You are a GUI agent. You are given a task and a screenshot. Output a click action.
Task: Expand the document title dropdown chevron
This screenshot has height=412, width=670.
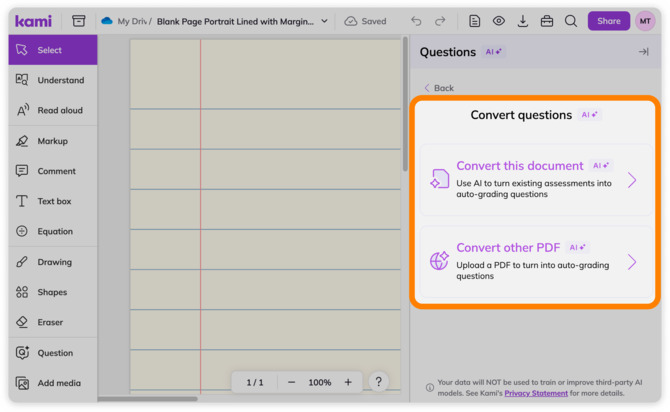324,21
